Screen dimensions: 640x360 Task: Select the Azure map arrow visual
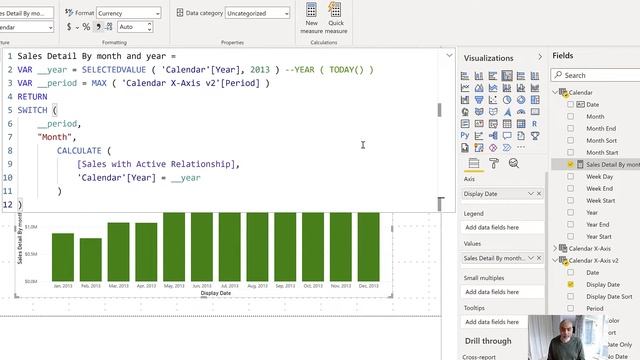click(507, 111)
